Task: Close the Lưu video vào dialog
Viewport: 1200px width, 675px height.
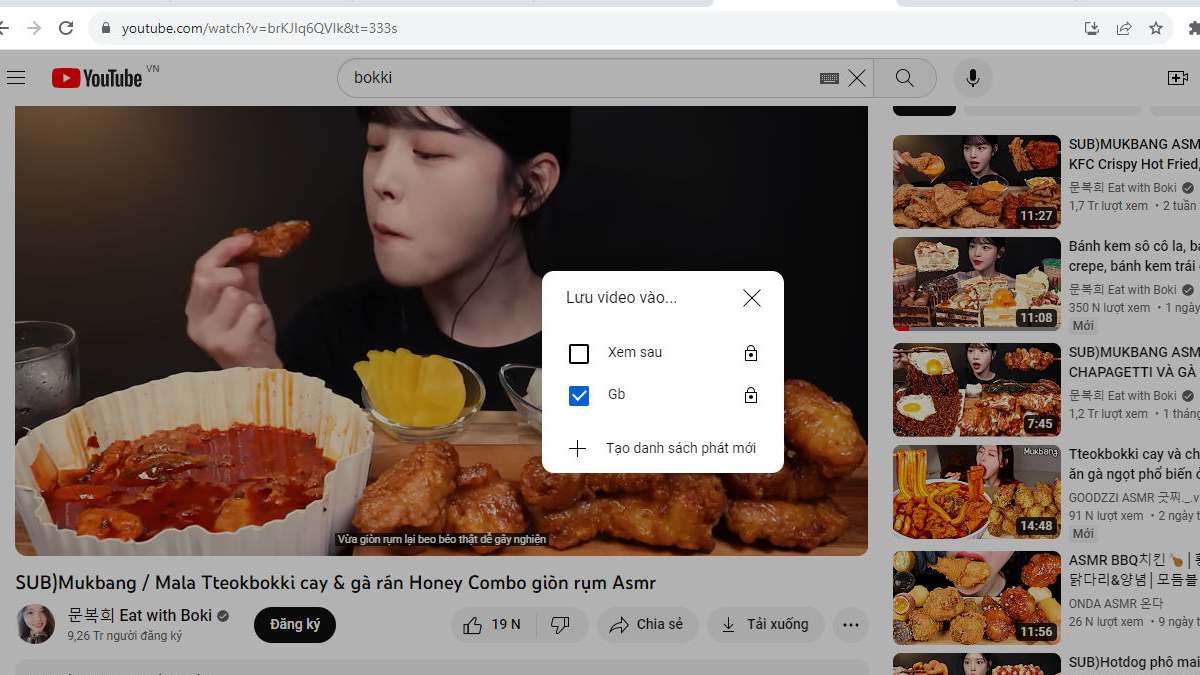Action: coord(752,298)
